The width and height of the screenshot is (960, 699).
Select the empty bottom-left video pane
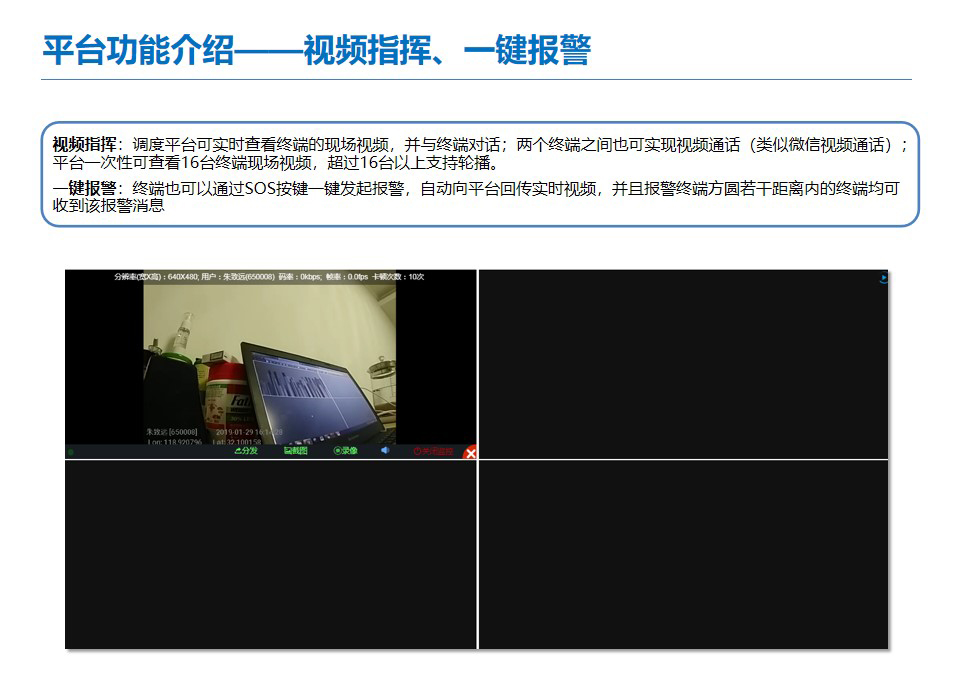271,554
